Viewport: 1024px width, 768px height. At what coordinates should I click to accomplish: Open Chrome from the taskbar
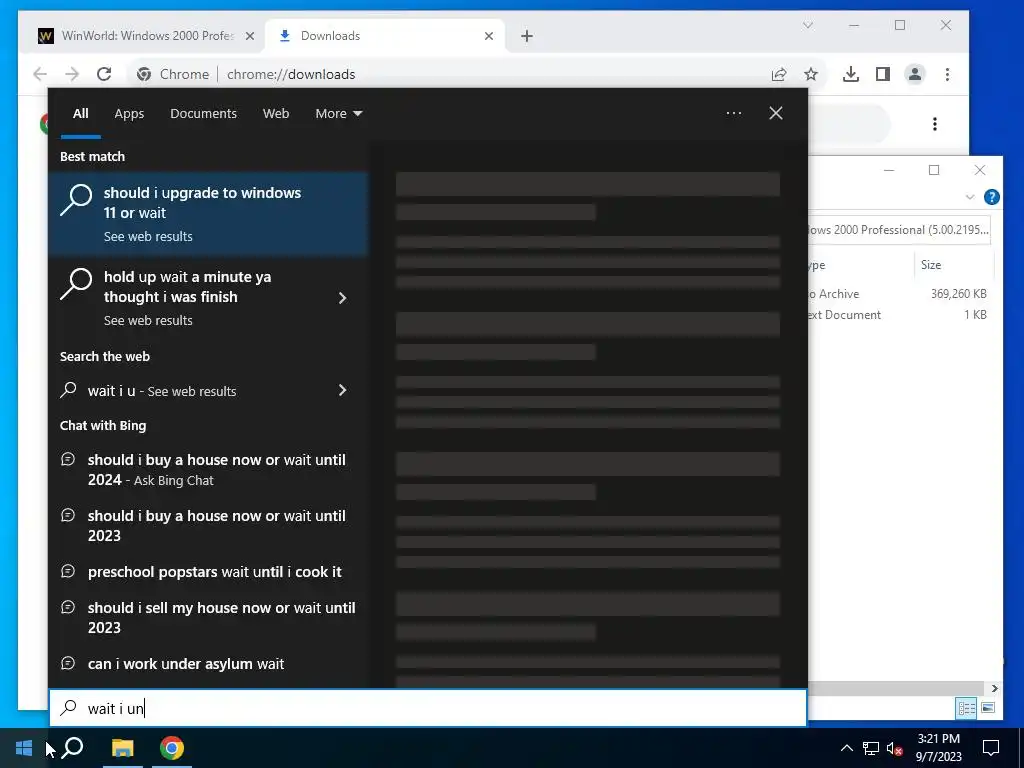click(x=172, y=748)
